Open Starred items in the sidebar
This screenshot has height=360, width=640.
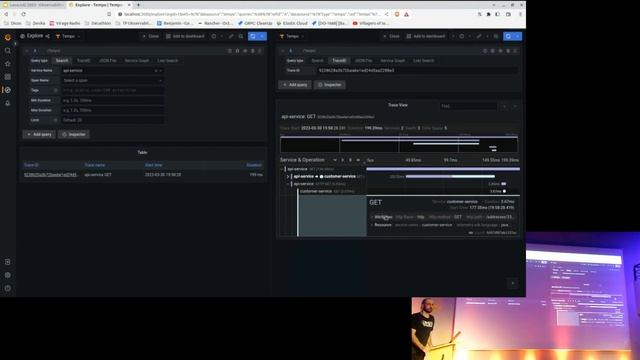7,64
